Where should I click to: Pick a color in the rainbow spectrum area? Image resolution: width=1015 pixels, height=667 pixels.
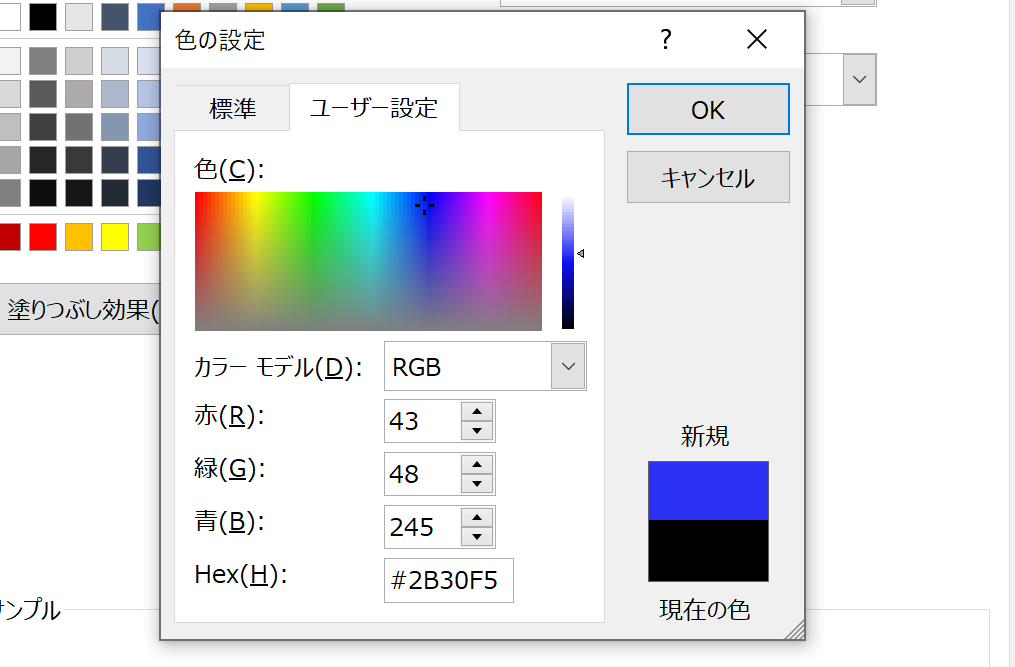(x=367, y=261)
